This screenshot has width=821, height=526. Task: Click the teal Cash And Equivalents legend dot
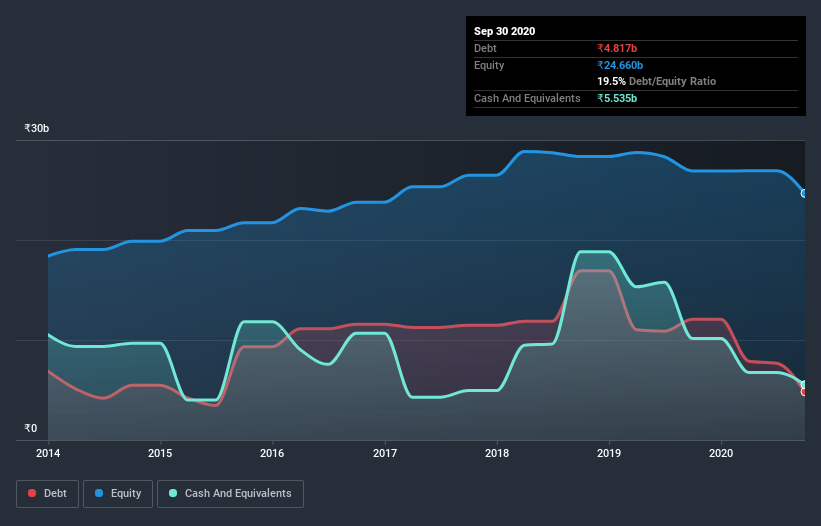(173, 493)
